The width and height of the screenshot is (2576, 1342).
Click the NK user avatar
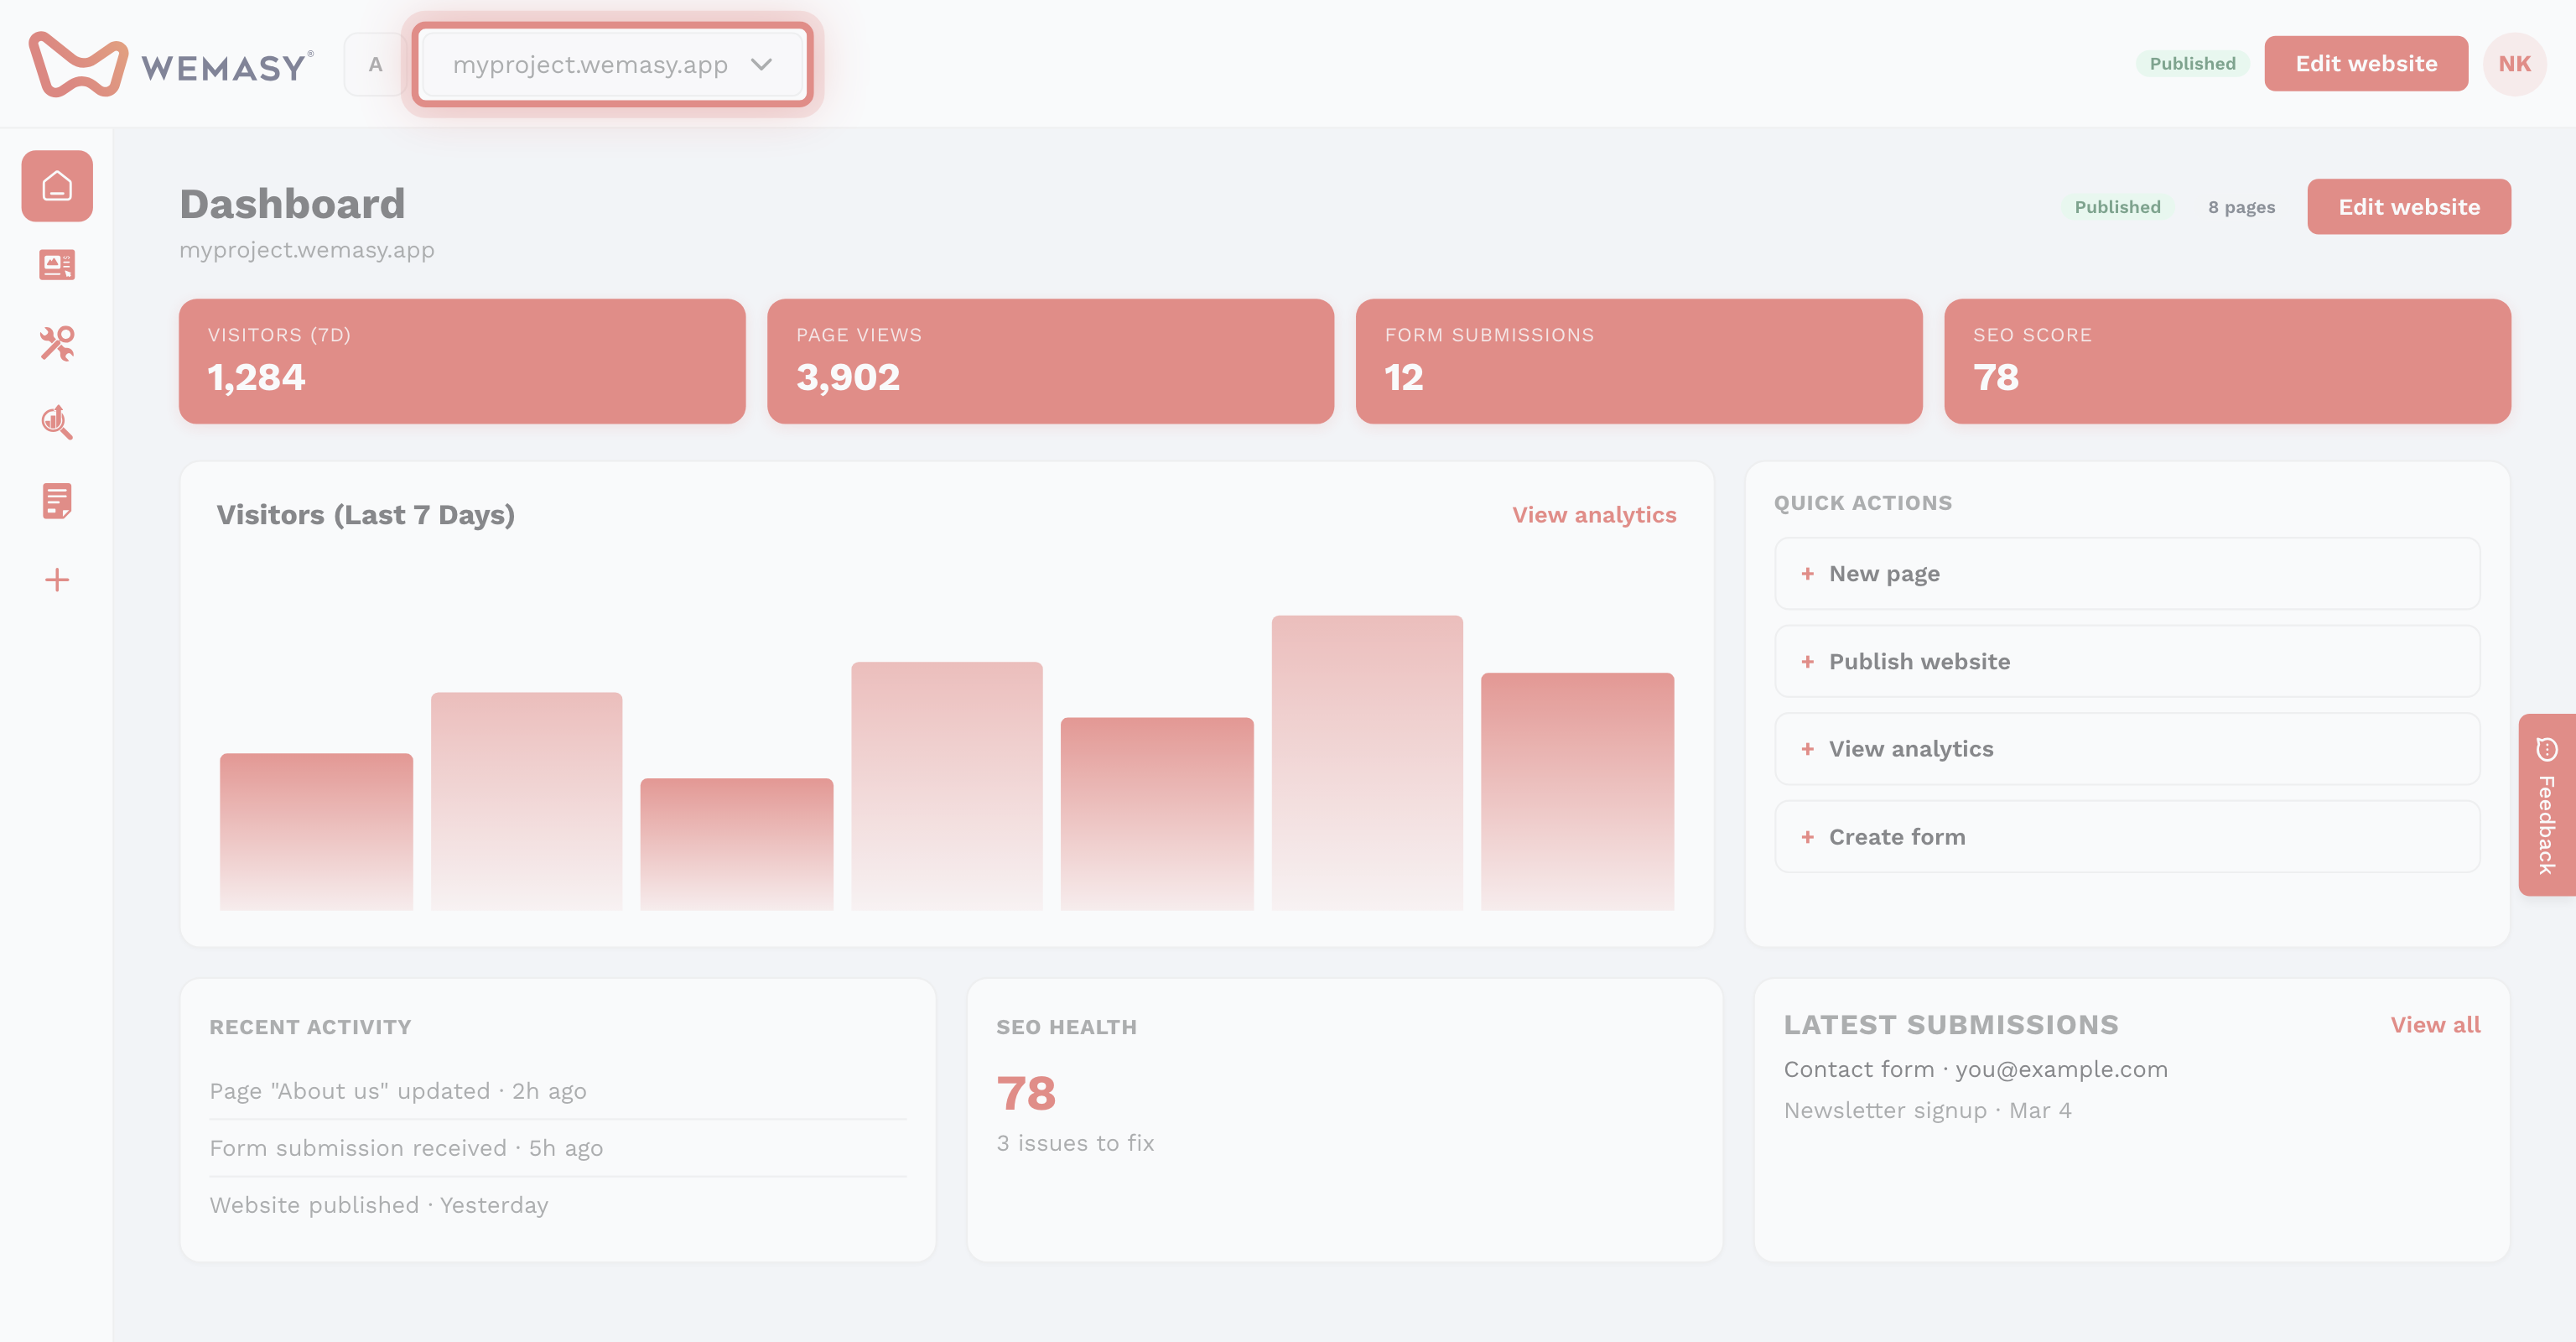tap(2514, 64)
